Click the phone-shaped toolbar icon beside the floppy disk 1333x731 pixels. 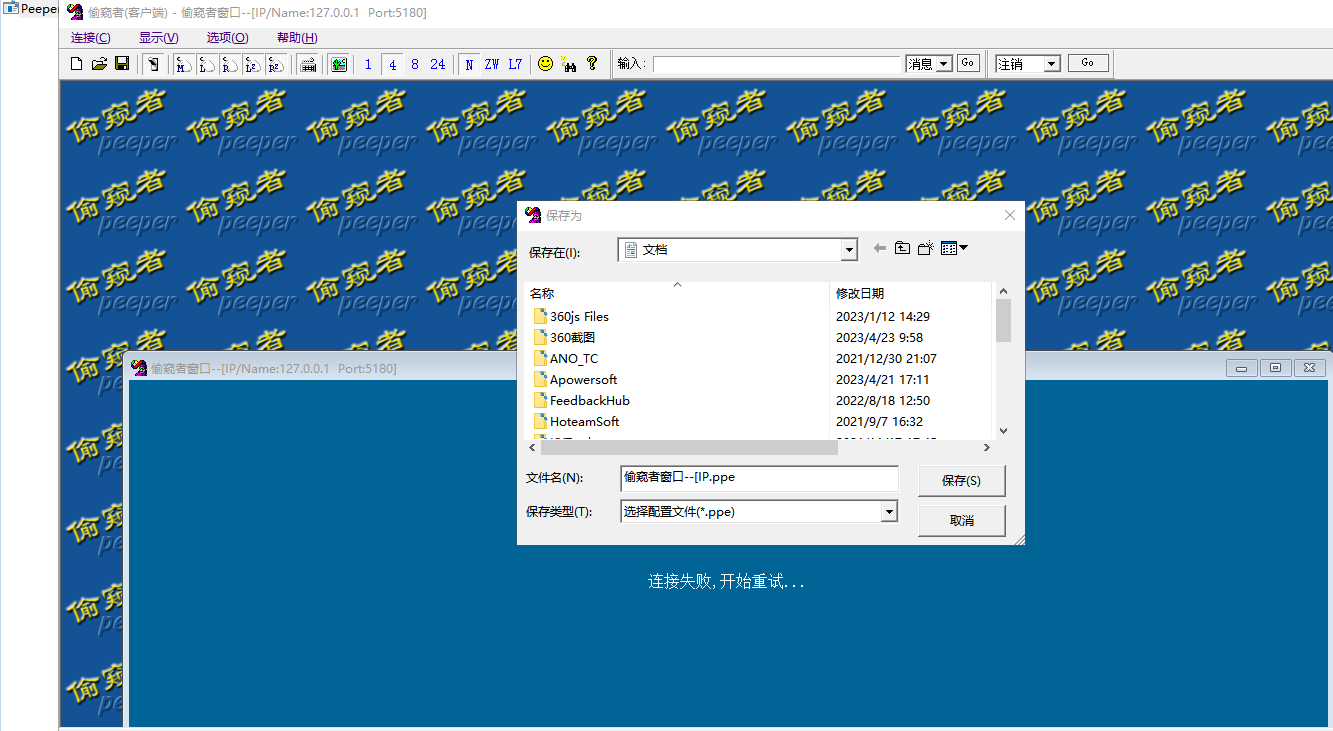point(153,64)
